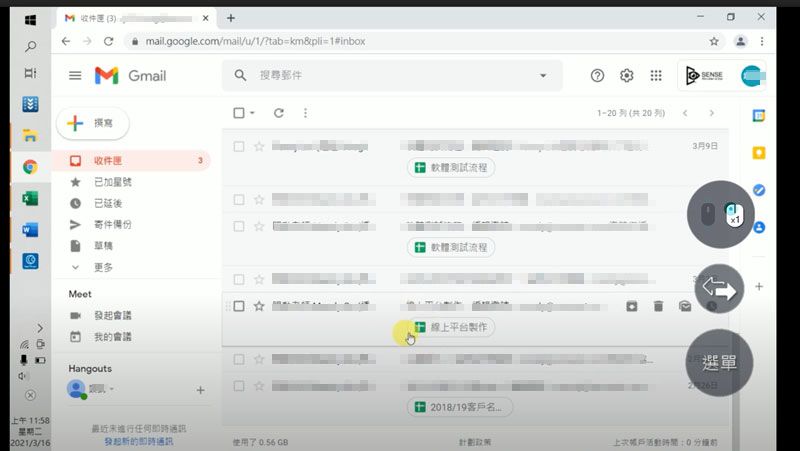This screenshot has height=451, width=800.
Task: Click the double-arrow swap round overlay button
Action: pos(719,289)
